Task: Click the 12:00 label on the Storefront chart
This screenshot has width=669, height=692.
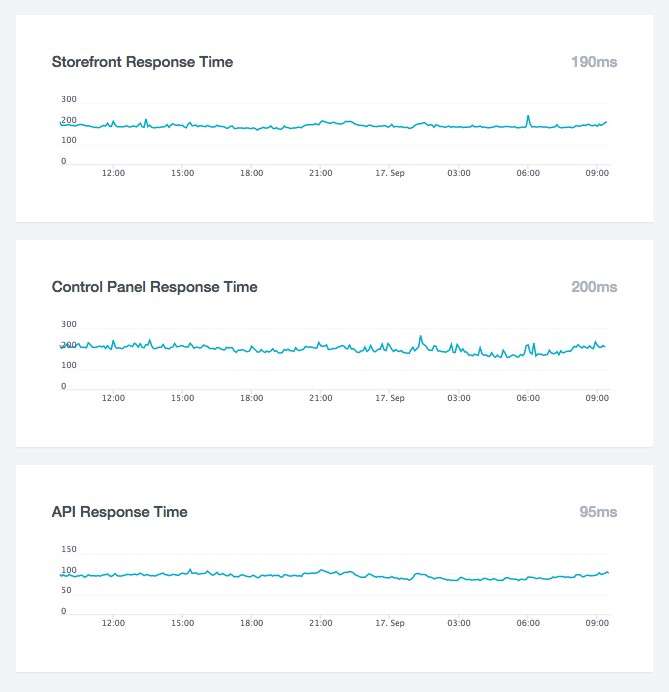Action: 113,173
